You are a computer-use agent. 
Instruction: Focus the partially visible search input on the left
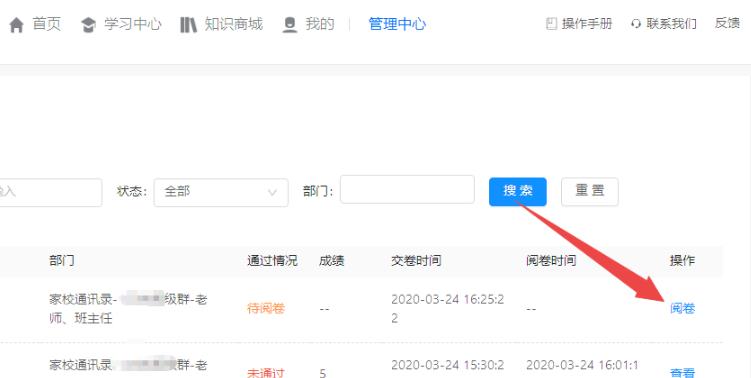pos(50,193)
